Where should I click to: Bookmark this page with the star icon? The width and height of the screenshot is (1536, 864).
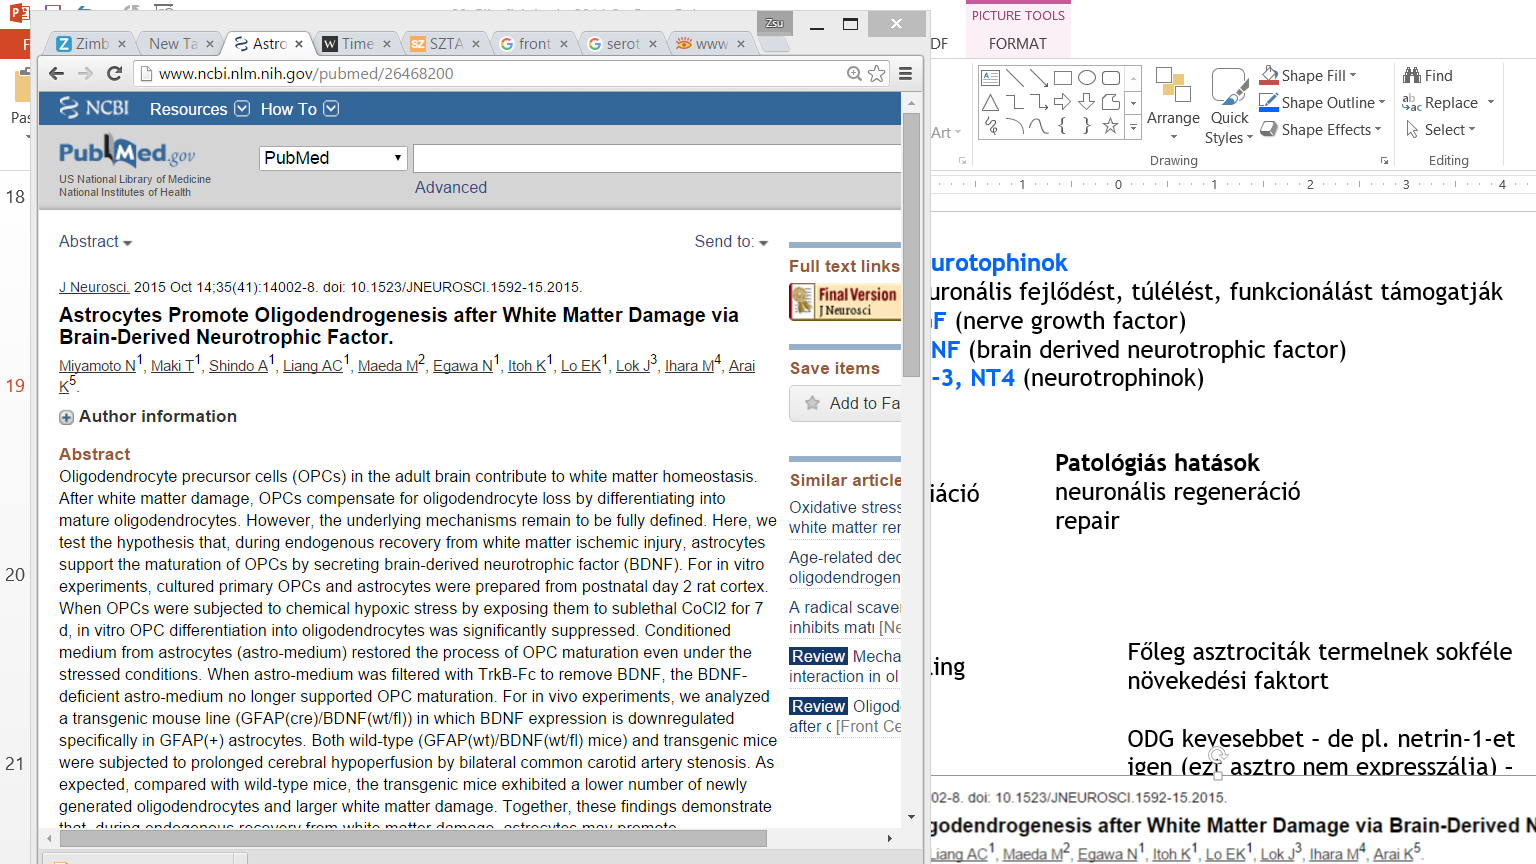(877, 73)
